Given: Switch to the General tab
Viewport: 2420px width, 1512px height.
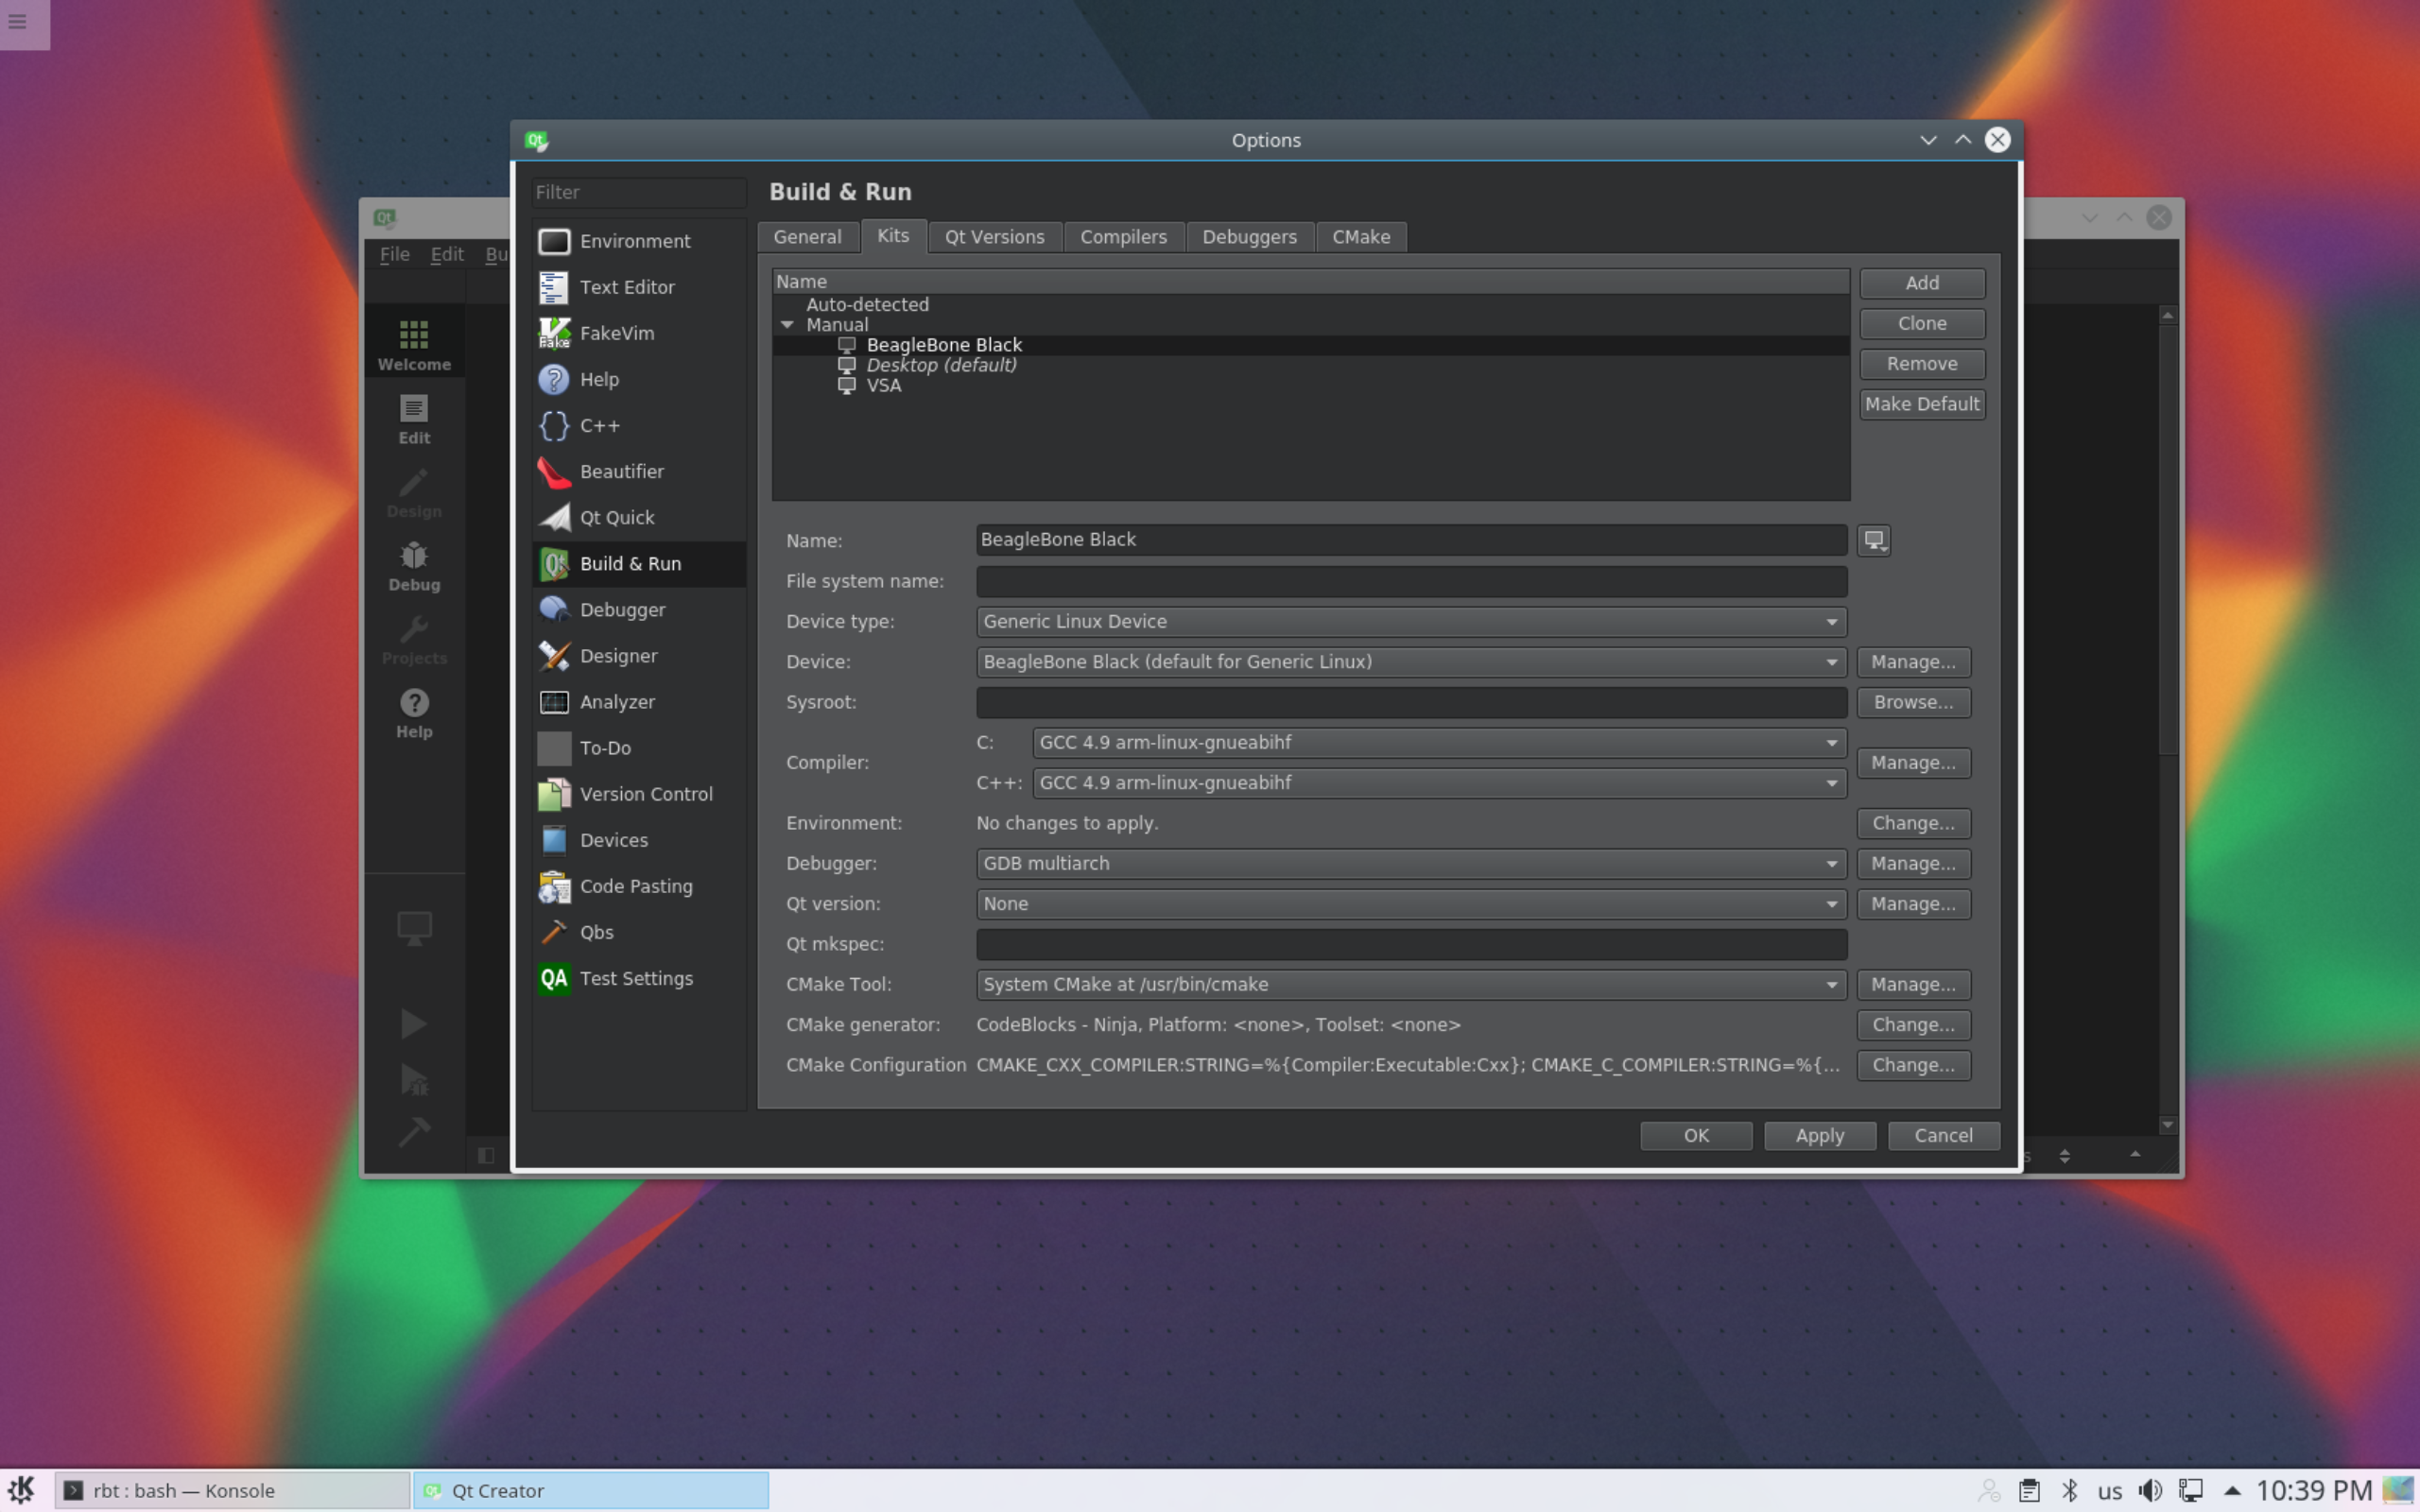Looking at the screenshot, I should (807, 237).
